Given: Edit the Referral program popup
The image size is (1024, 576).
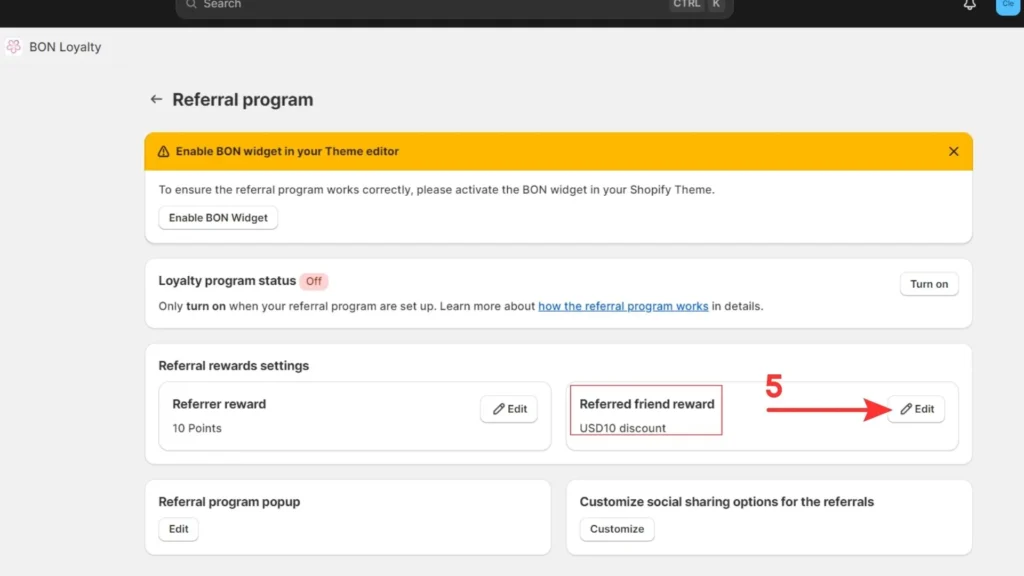Looking at the screenshot, I should pos(178,529).
